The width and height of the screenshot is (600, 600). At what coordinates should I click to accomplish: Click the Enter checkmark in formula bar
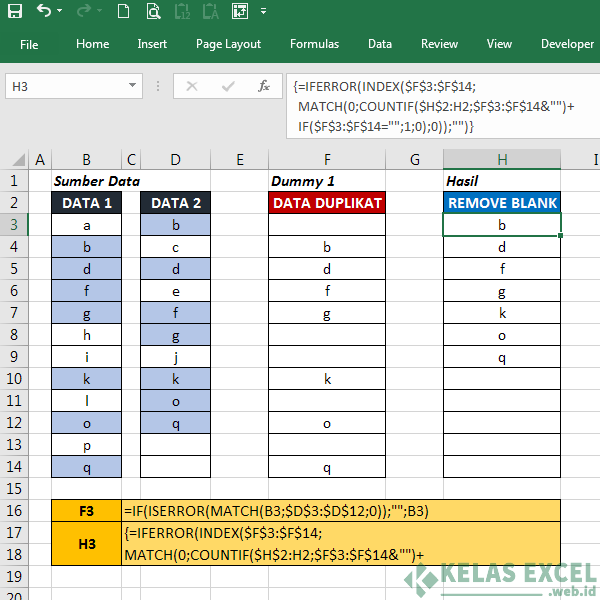228,86
